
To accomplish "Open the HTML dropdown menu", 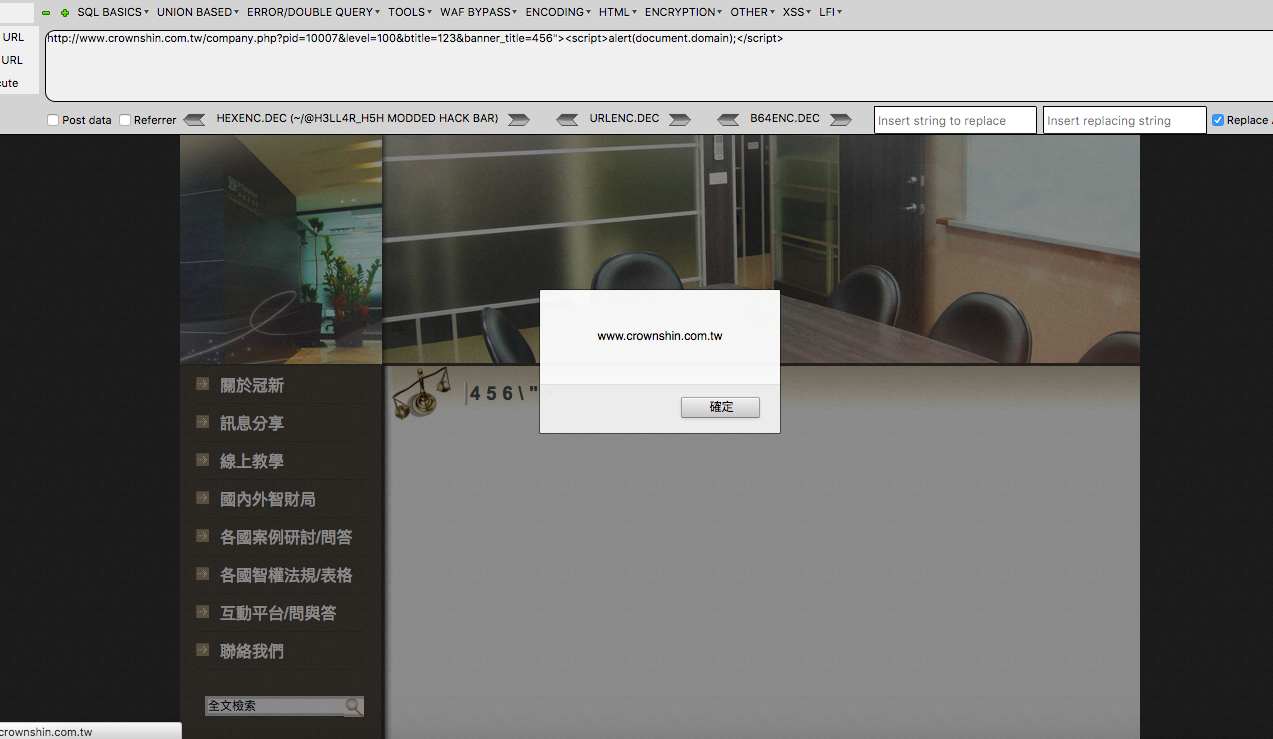I will coord(618,12).
